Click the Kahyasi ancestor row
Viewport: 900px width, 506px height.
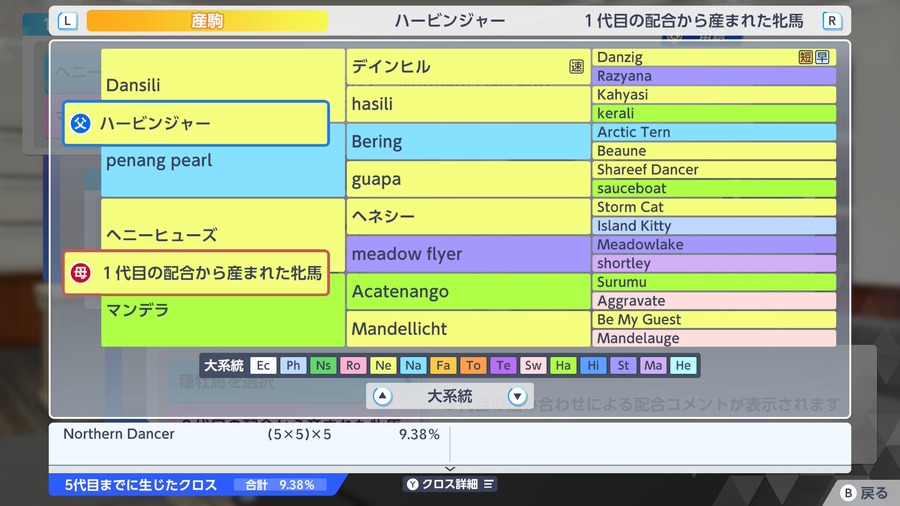[x=714, y=95]
